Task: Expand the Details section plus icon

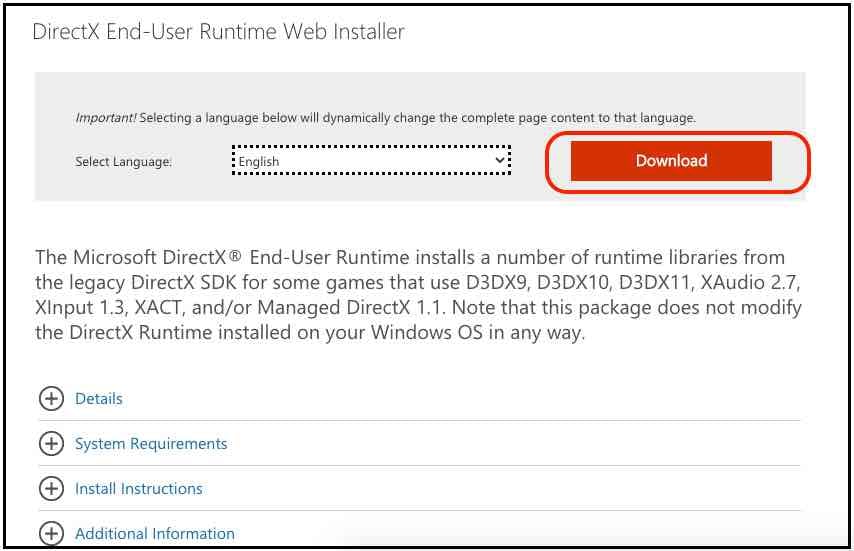Action: (x=51, y=399)
